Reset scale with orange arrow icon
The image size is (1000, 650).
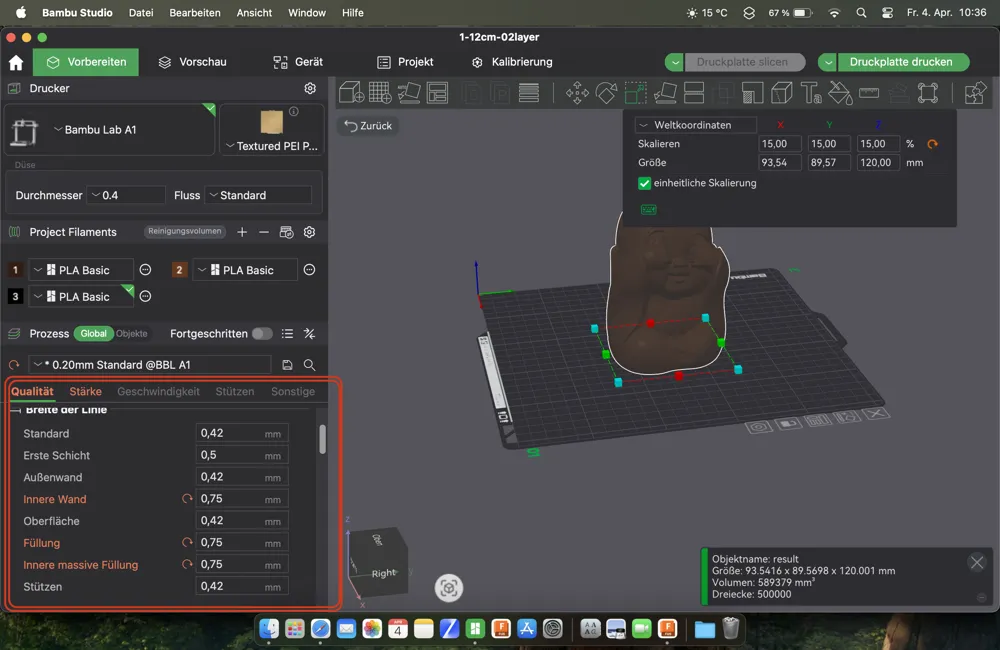932,144
